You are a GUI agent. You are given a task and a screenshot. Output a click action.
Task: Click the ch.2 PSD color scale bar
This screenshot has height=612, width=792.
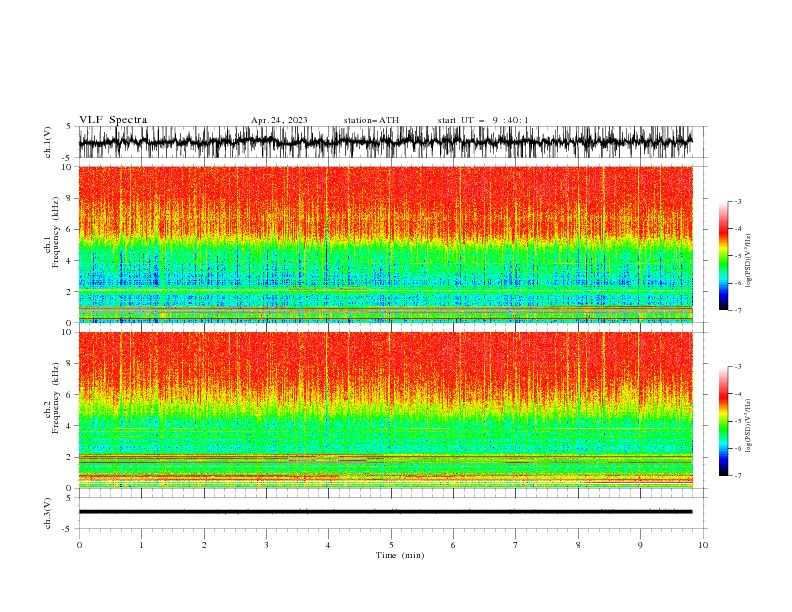(x=723, y=421)
